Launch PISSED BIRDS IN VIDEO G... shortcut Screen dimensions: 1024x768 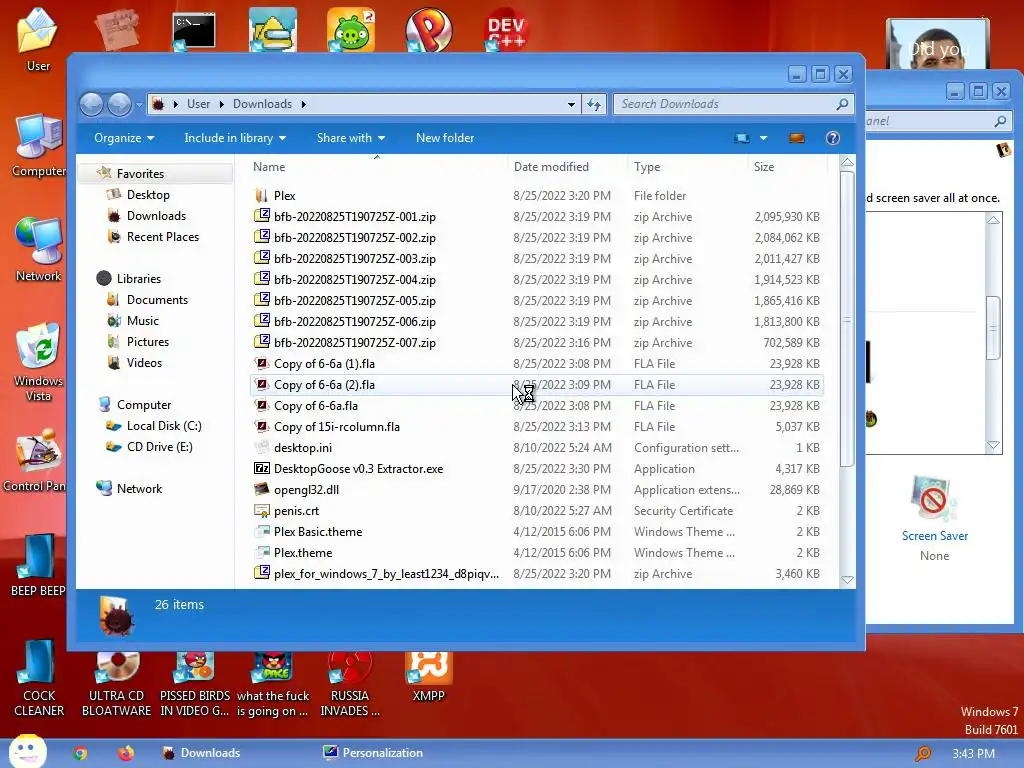195,684
